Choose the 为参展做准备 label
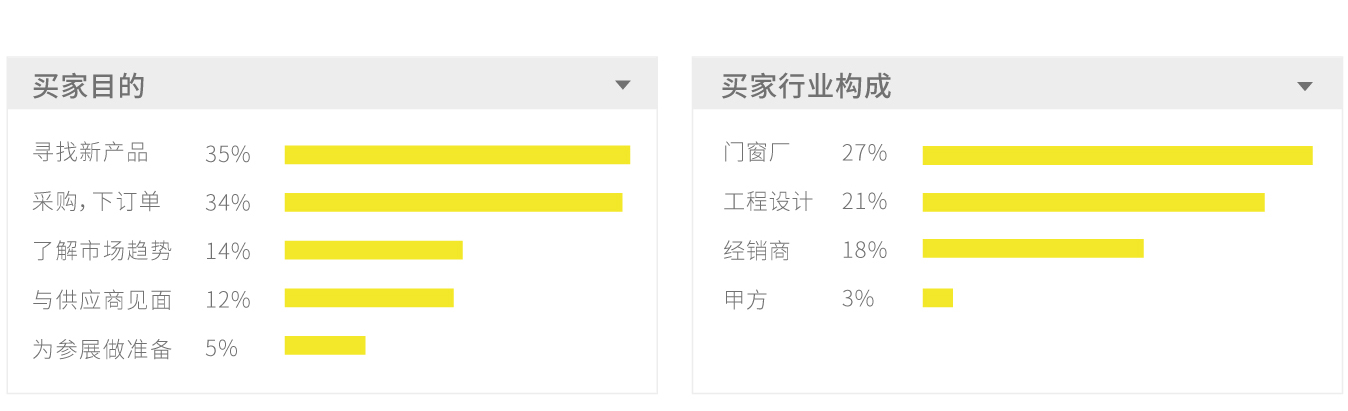Screen dimensions: 1348x411 102,348
